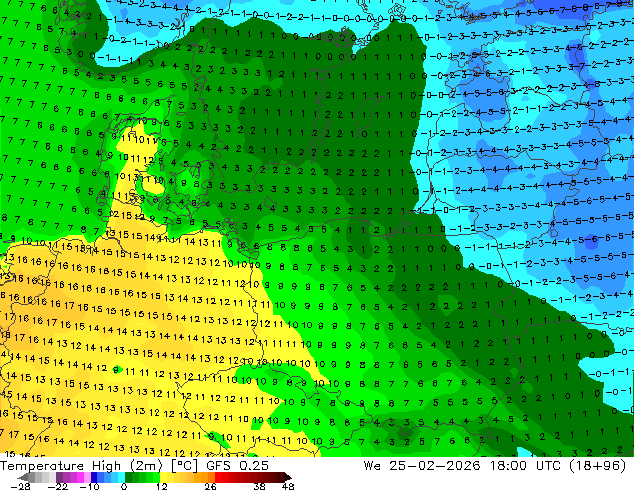Click the "[°C]" unit label
634x490 pixels.
184,466
